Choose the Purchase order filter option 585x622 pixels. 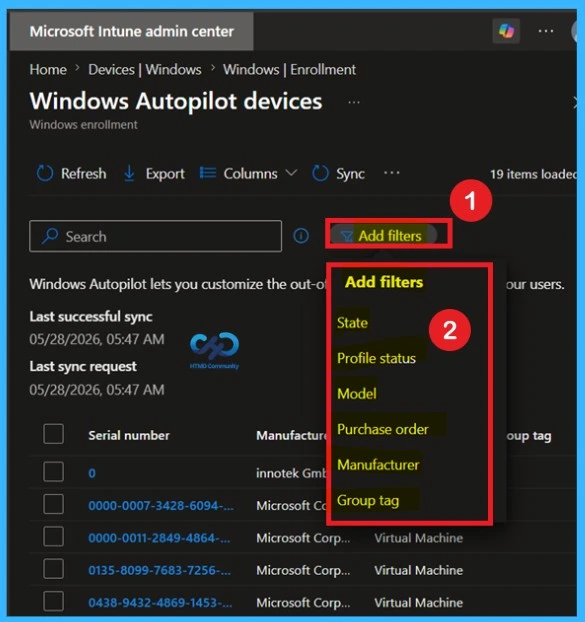pos(383,429)
